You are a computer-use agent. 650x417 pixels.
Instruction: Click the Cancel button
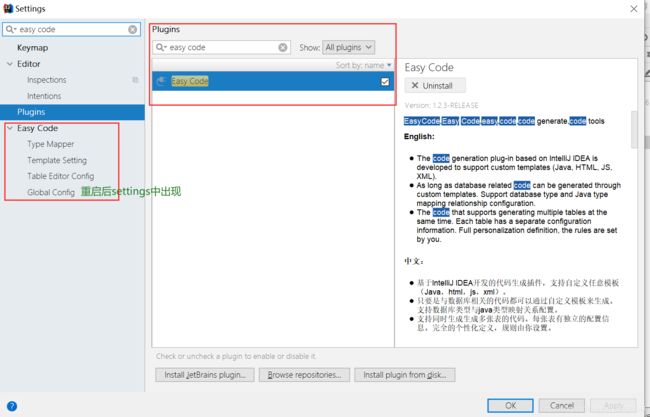pos(562,405)
